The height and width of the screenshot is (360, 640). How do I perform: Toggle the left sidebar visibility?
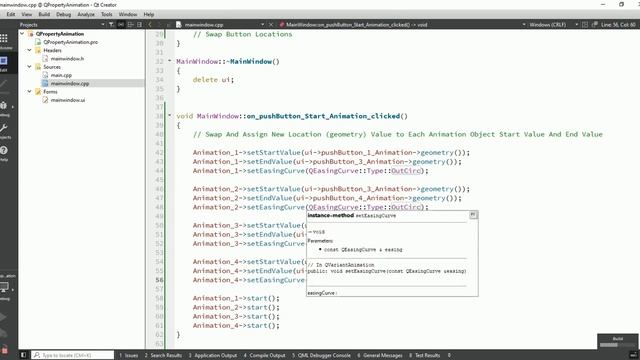coord(23,355)
